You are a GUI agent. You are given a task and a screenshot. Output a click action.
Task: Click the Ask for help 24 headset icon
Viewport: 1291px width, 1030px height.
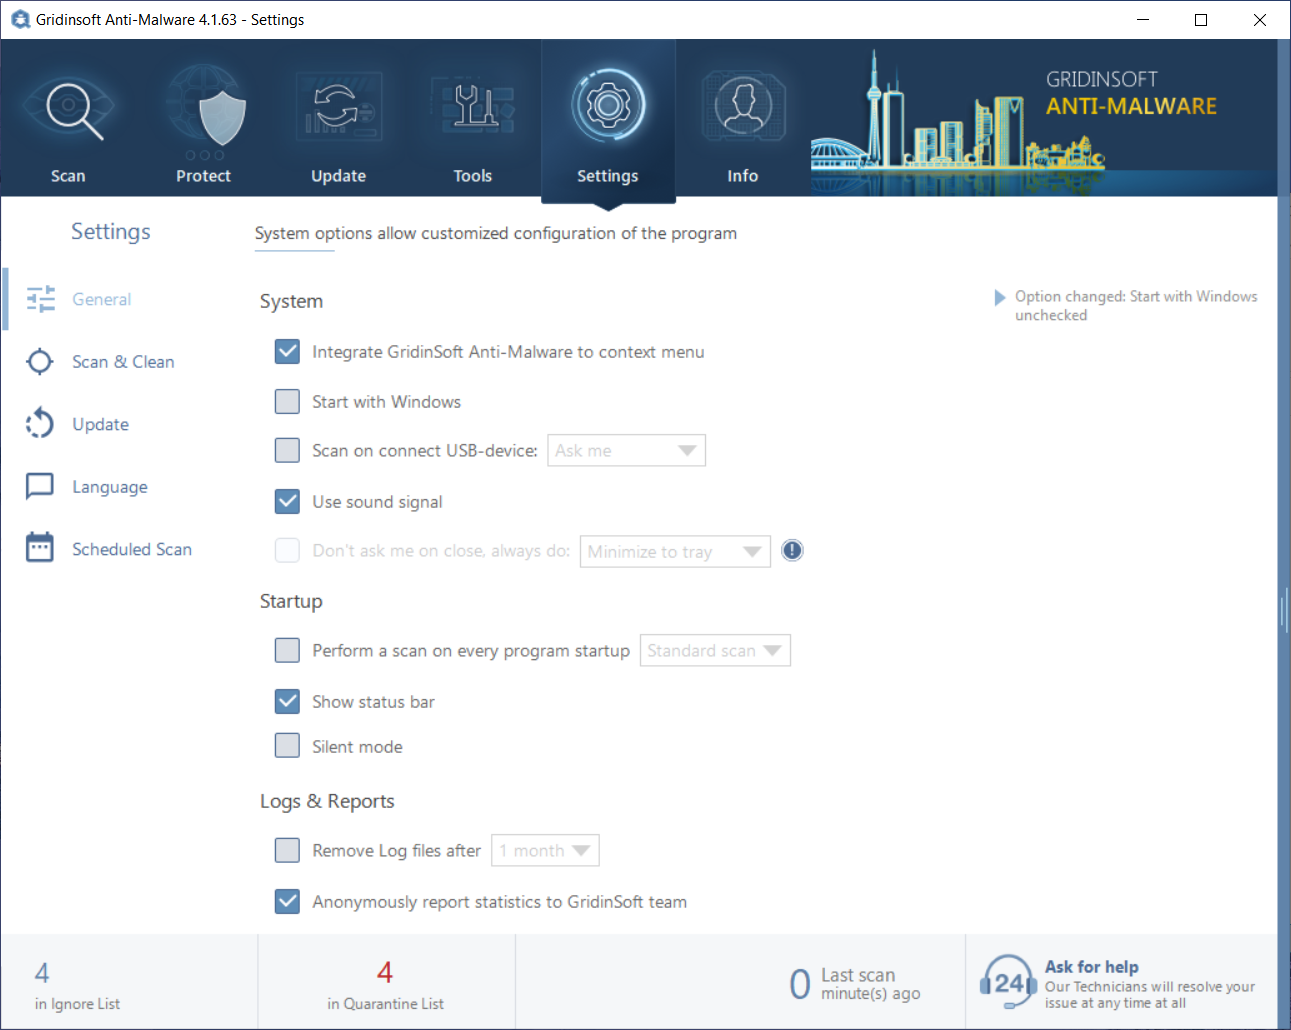point(1009,983)
